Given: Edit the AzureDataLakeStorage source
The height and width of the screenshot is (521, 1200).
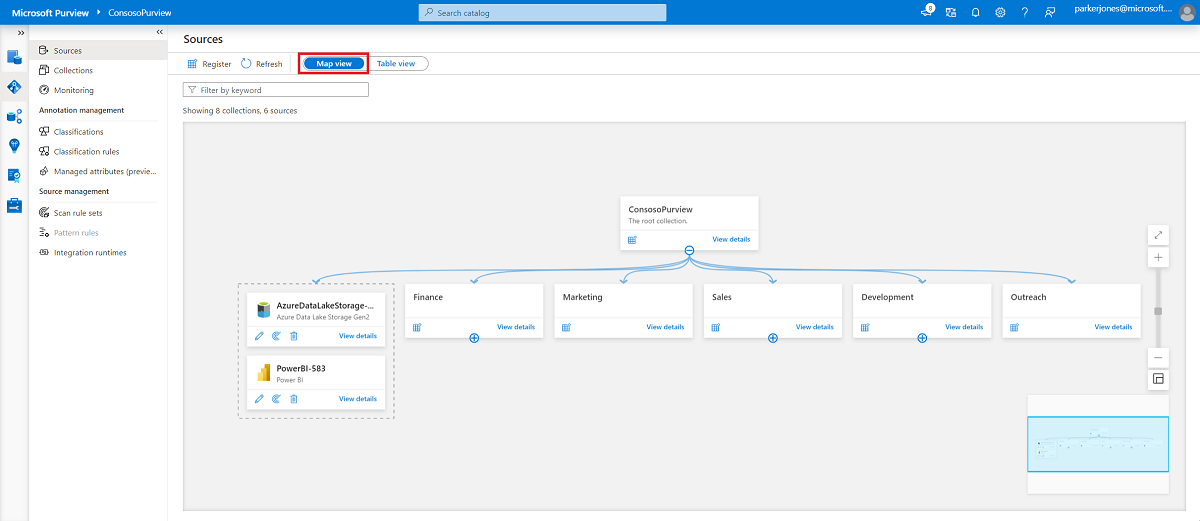Looking at the screenshot, I should [x=260, y=336].
